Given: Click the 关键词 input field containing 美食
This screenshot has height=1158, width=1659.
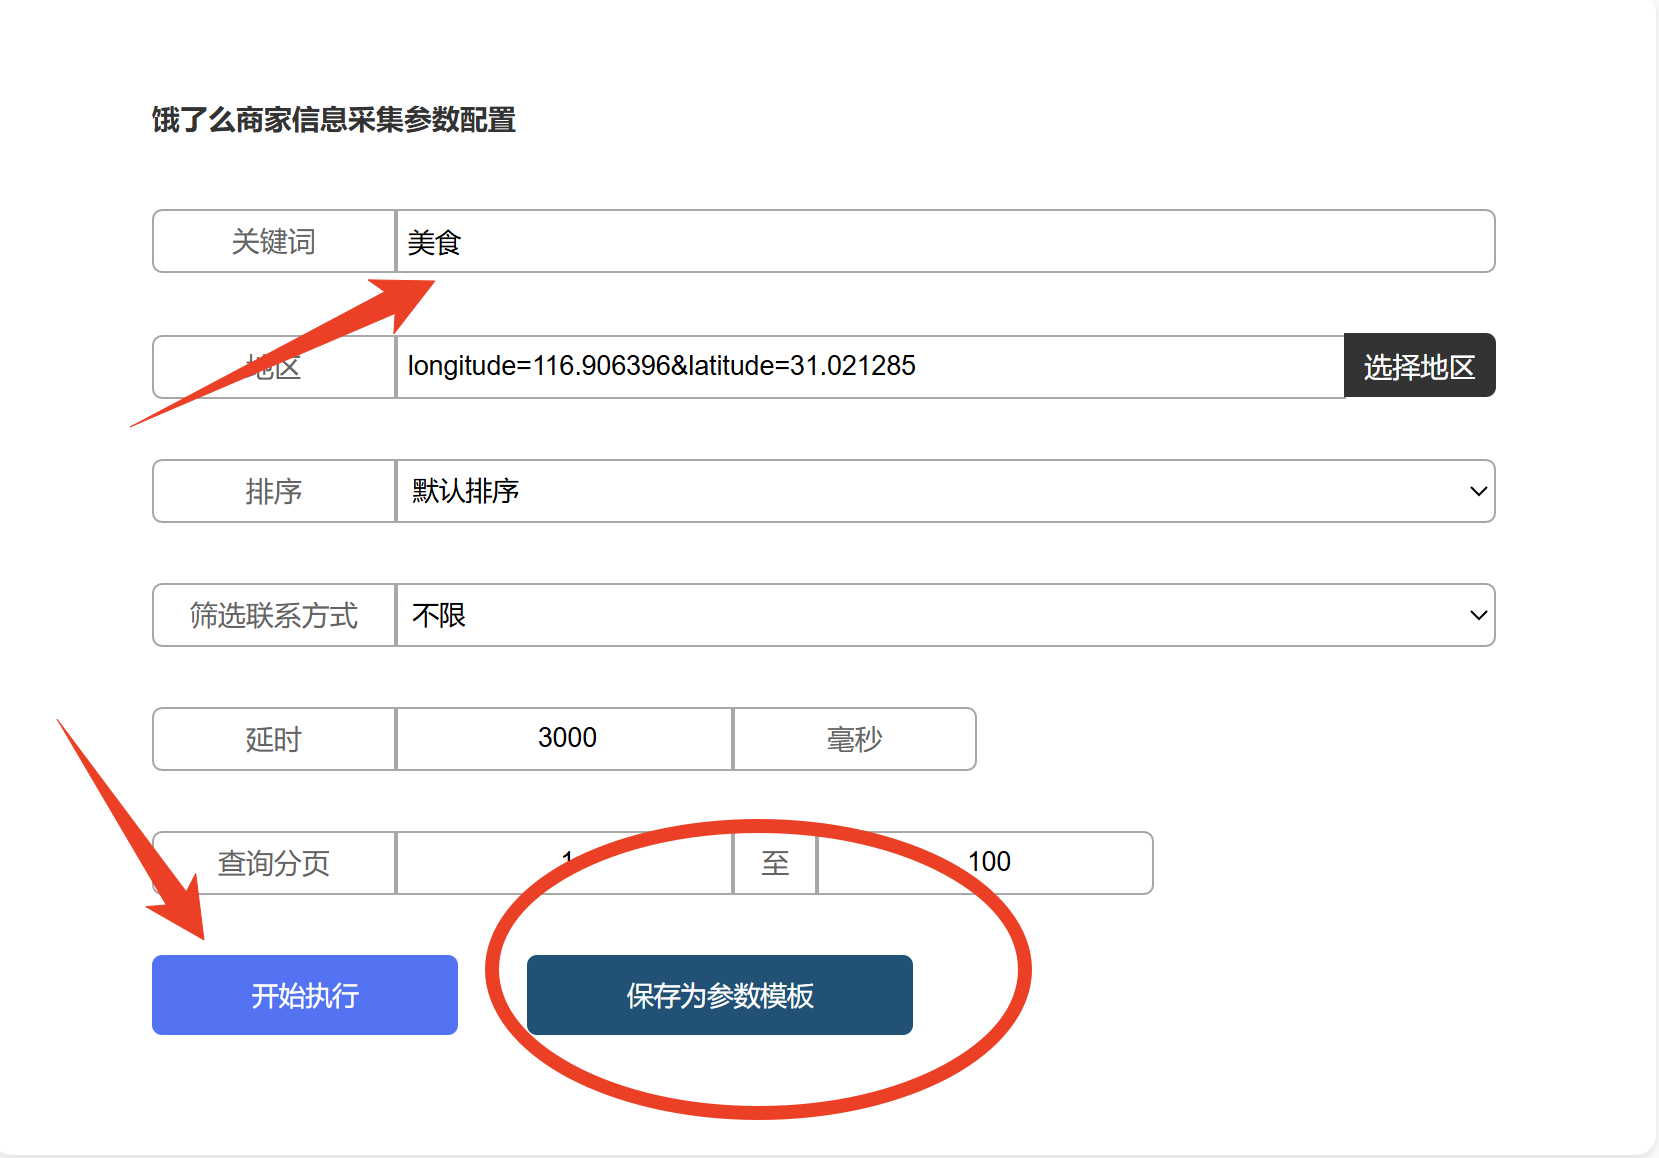Looking at the screenshot, I should [x=944, y=242].
